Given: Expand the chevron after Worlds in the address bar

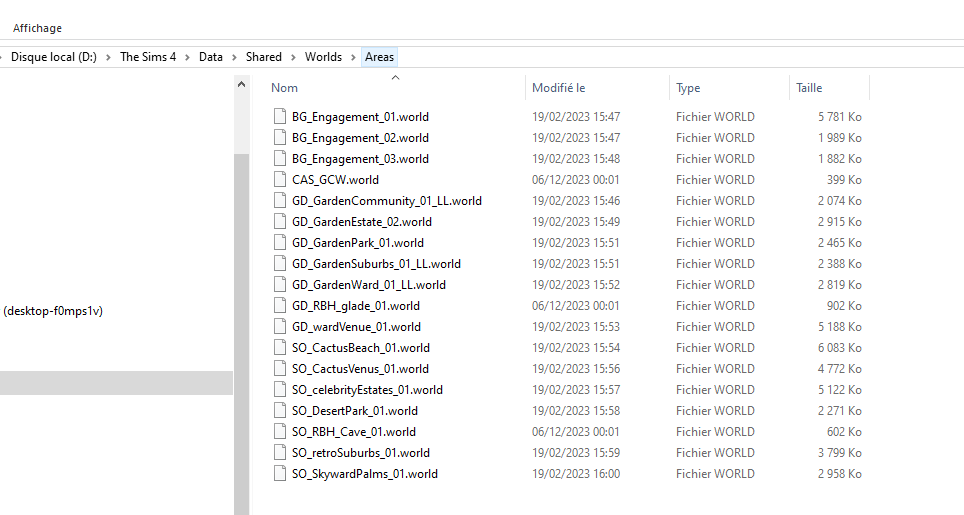Looking at the screenshot, I should tap(353, 58).
